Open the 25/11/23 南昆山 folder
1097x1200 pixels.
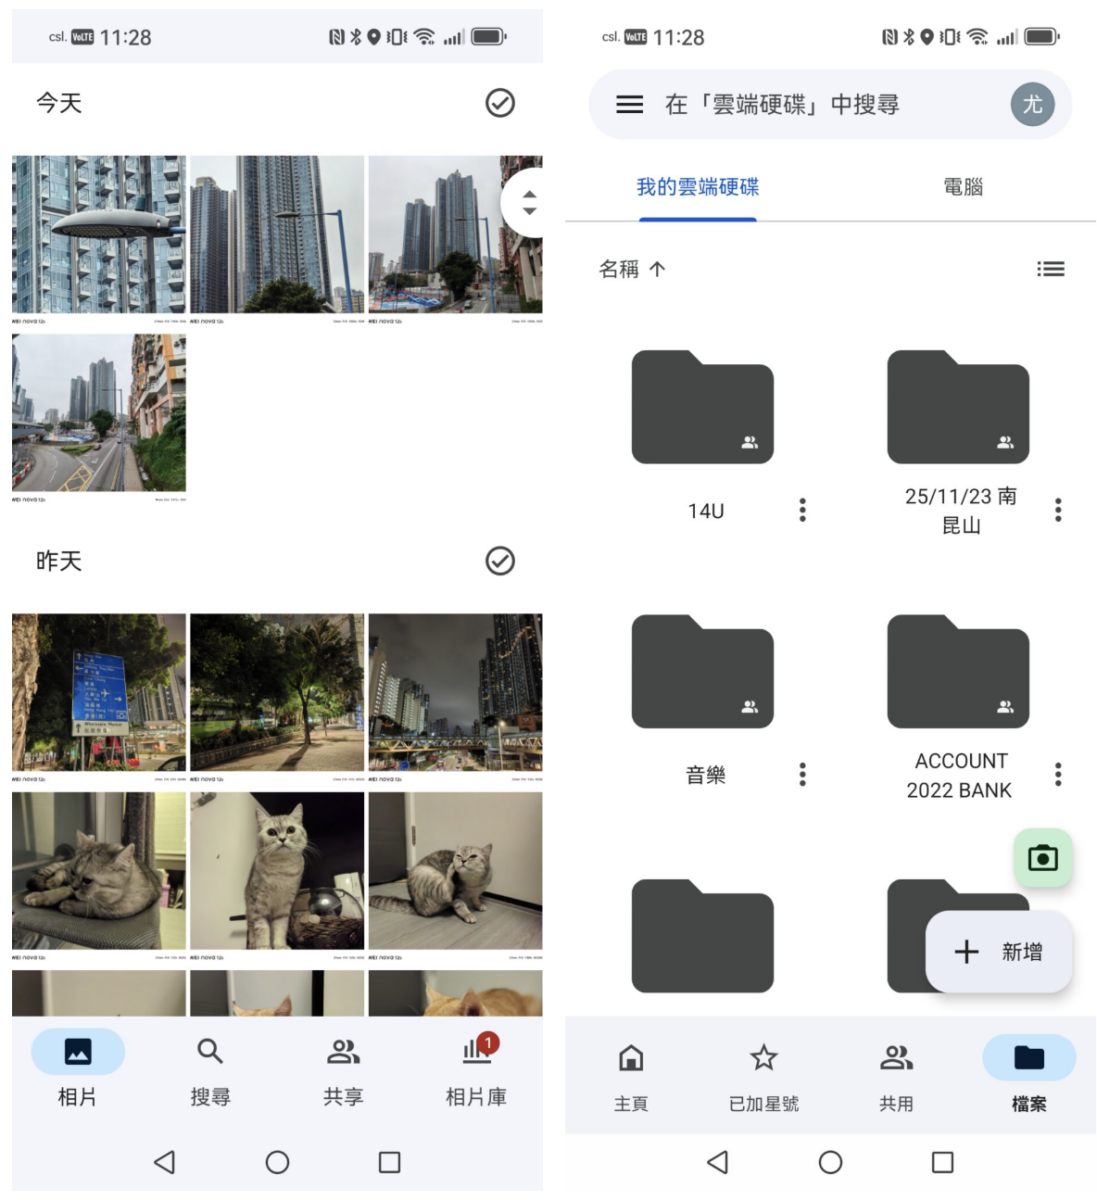pos(958,408)
